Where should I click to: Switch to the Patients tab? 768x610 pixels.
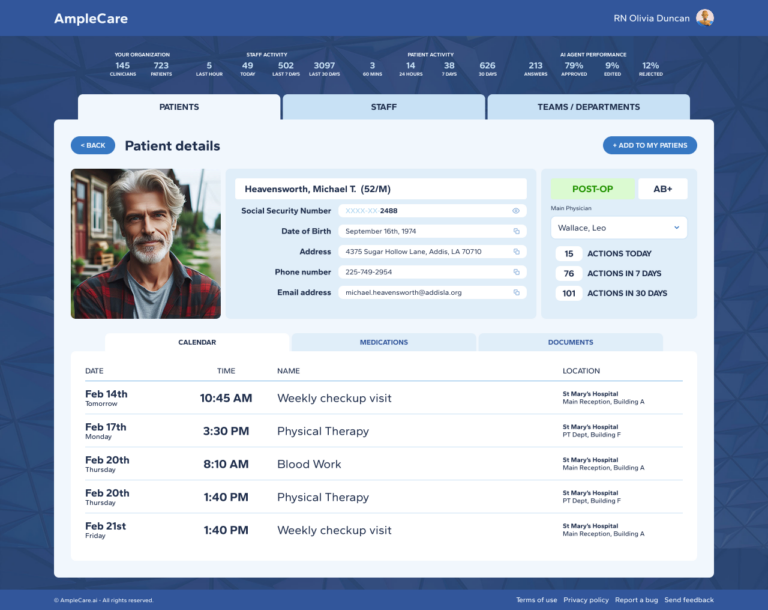[179, 107]
